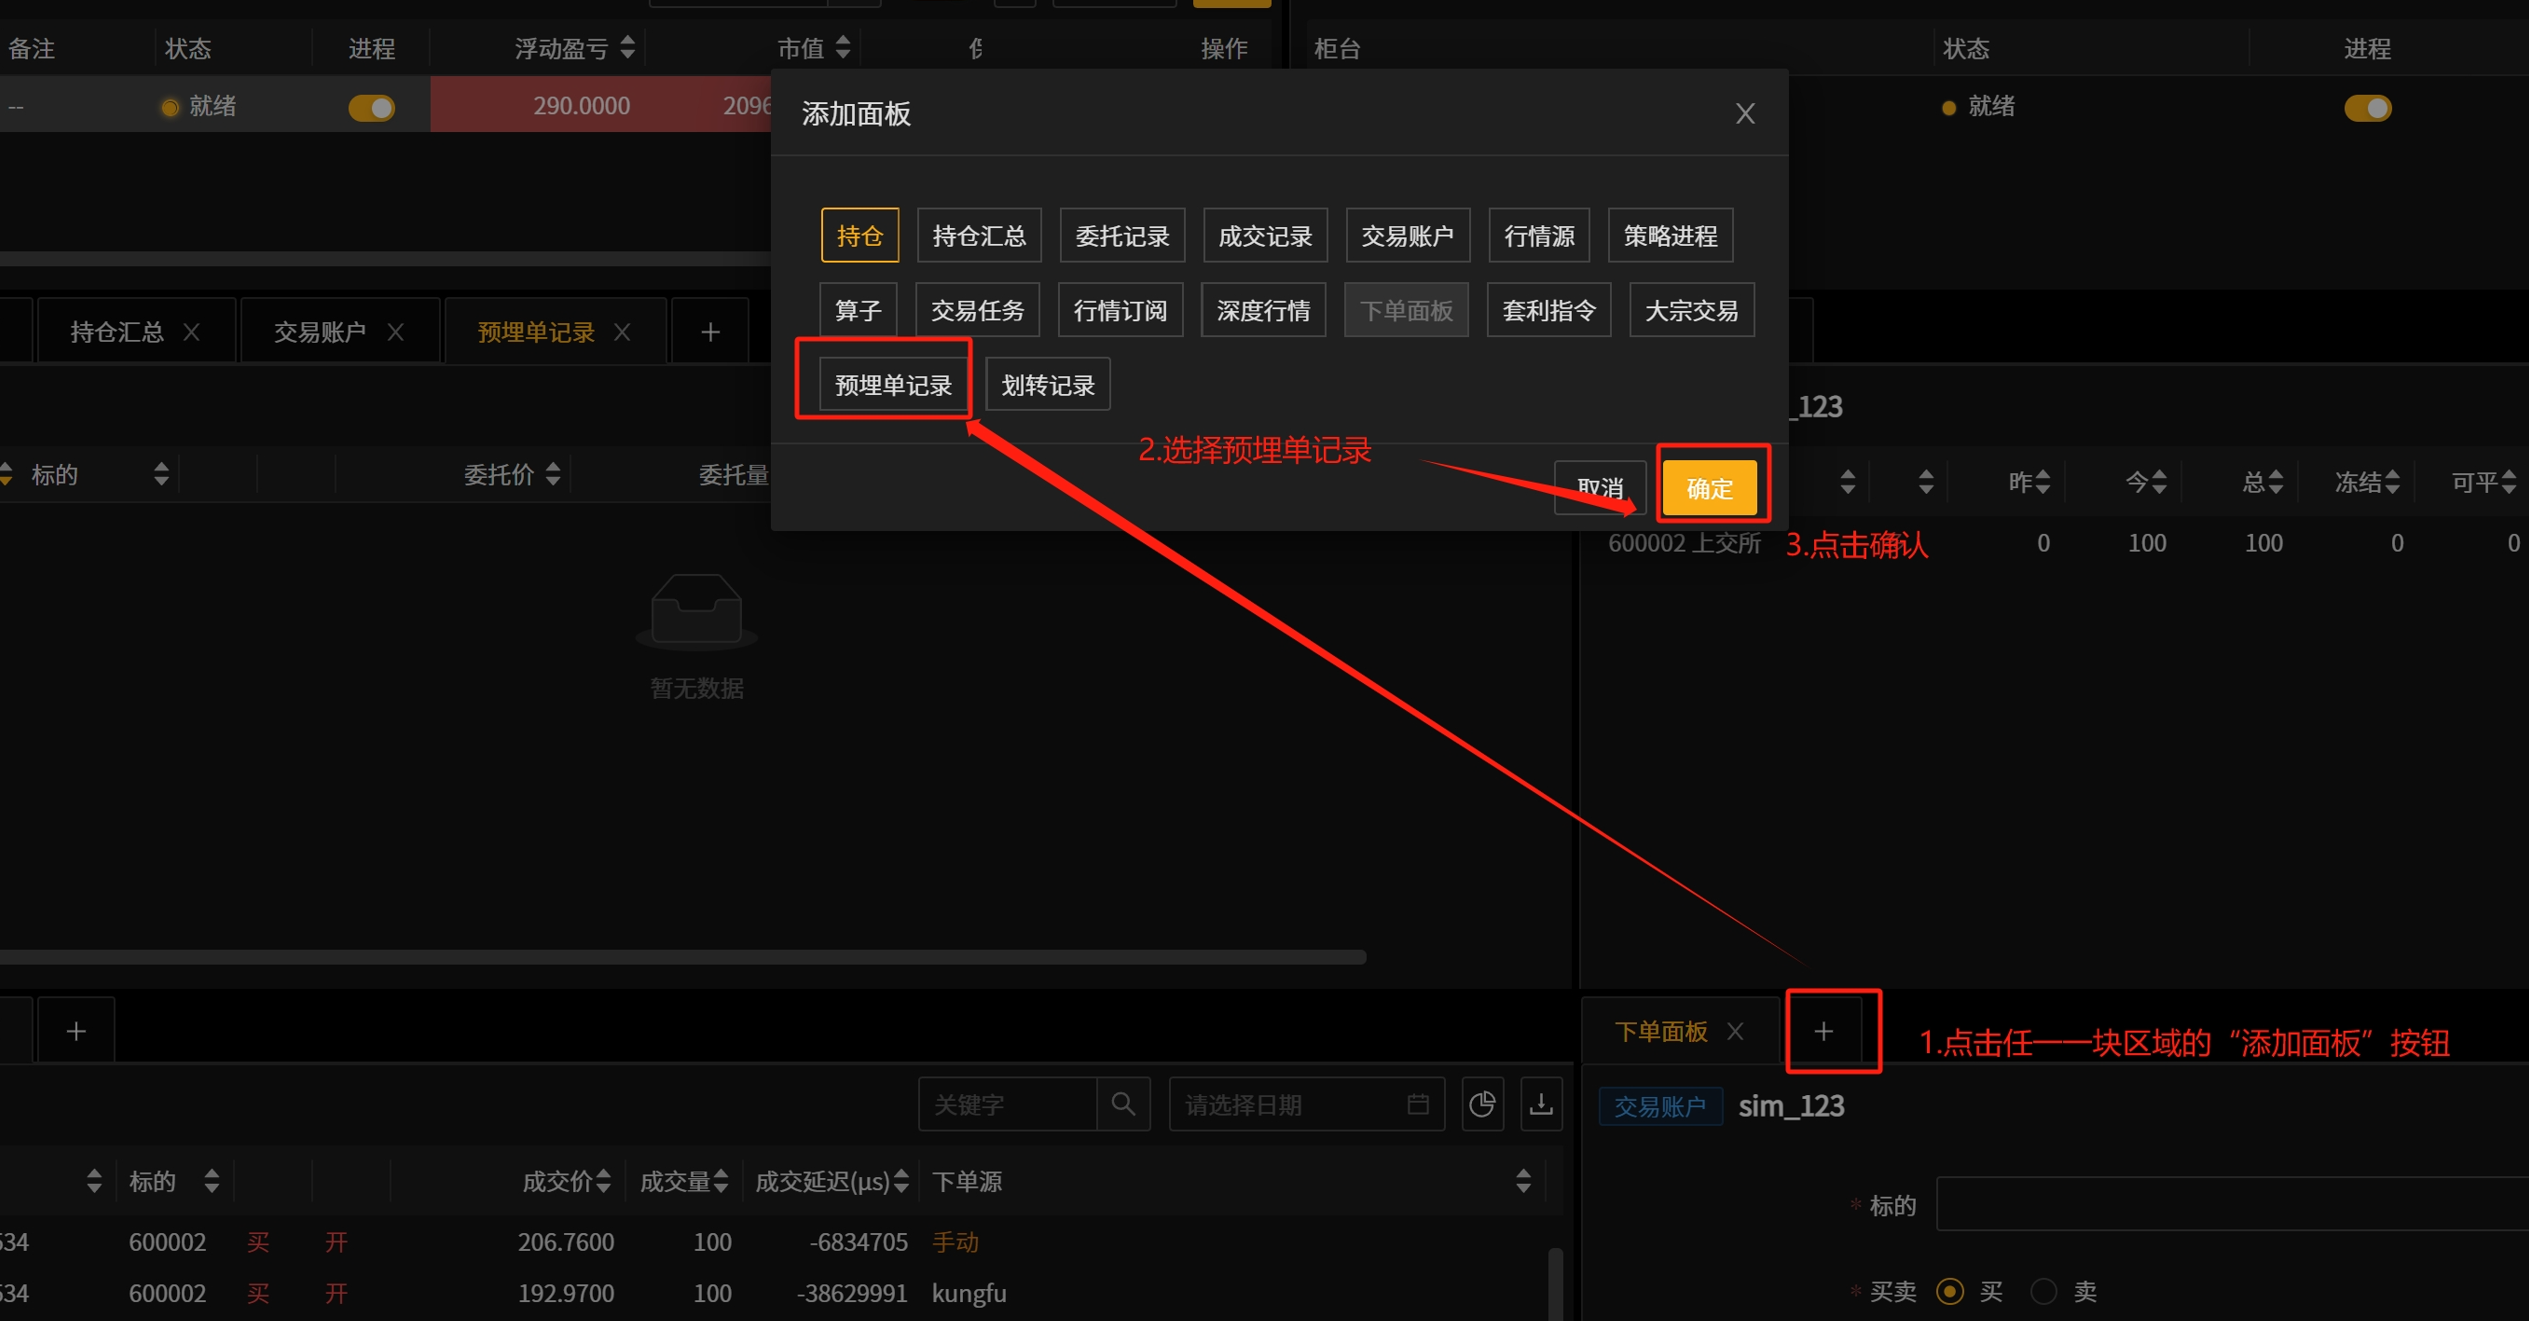Click the plus icon next to 下单面板 tab
Screen dimensions: 2529x1321
pos(1824,1030)
